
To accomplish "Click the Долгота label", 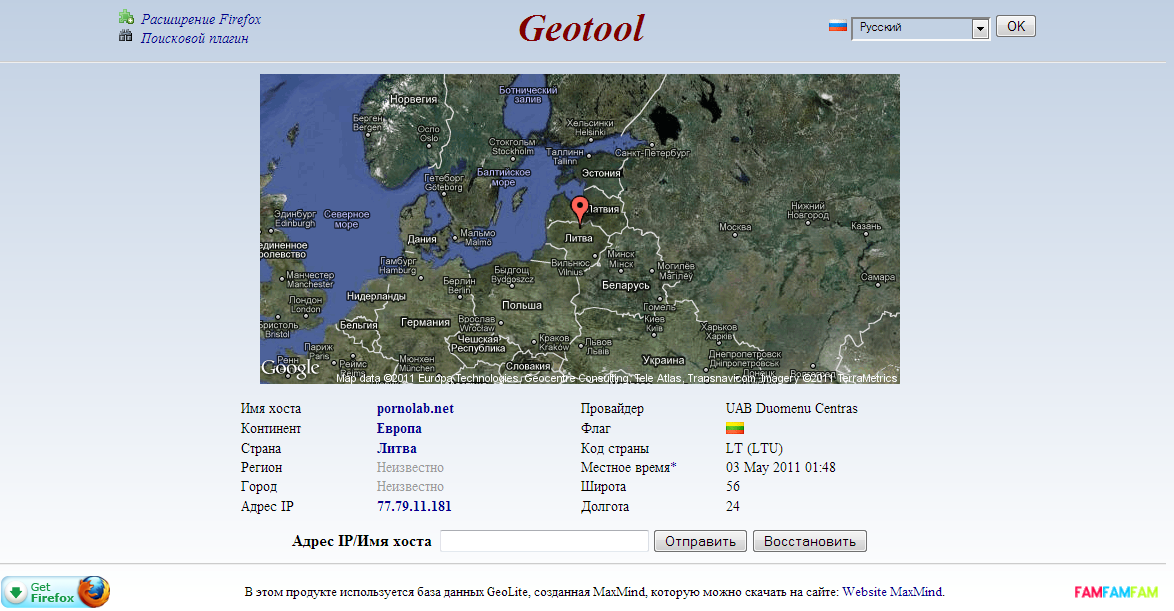I will pyautogui.click(x=605, y=506).
